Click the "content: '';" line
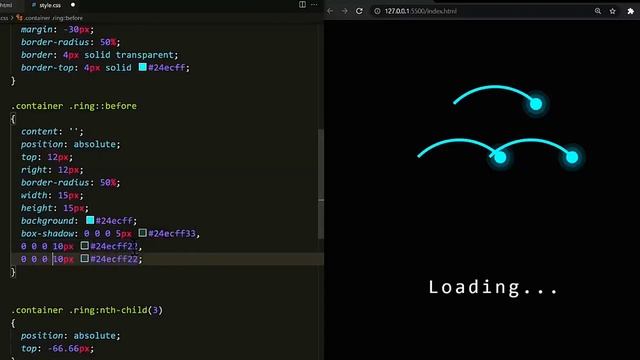640x360 pixels. pos(52,131)
